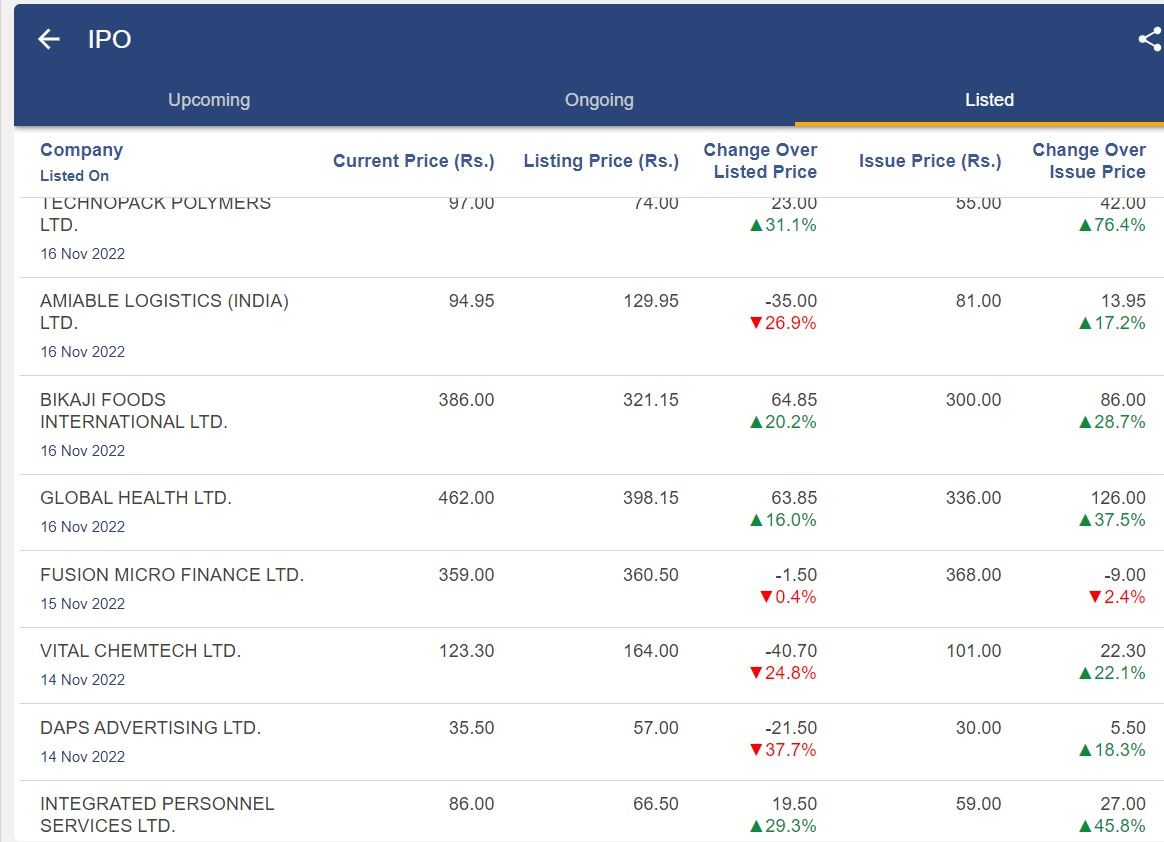Viewport: 1164px width, 842px height.
Task: Switch to the Upcoming tab
Action: click(x=209, y=99)
